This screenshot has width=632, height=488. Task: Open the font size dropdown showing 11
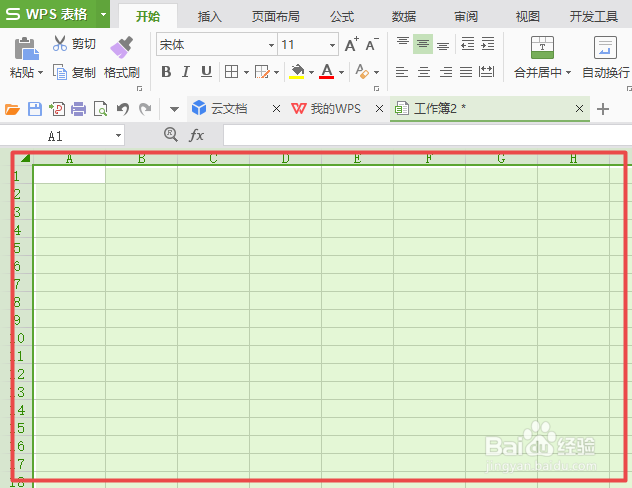point(333,45)
